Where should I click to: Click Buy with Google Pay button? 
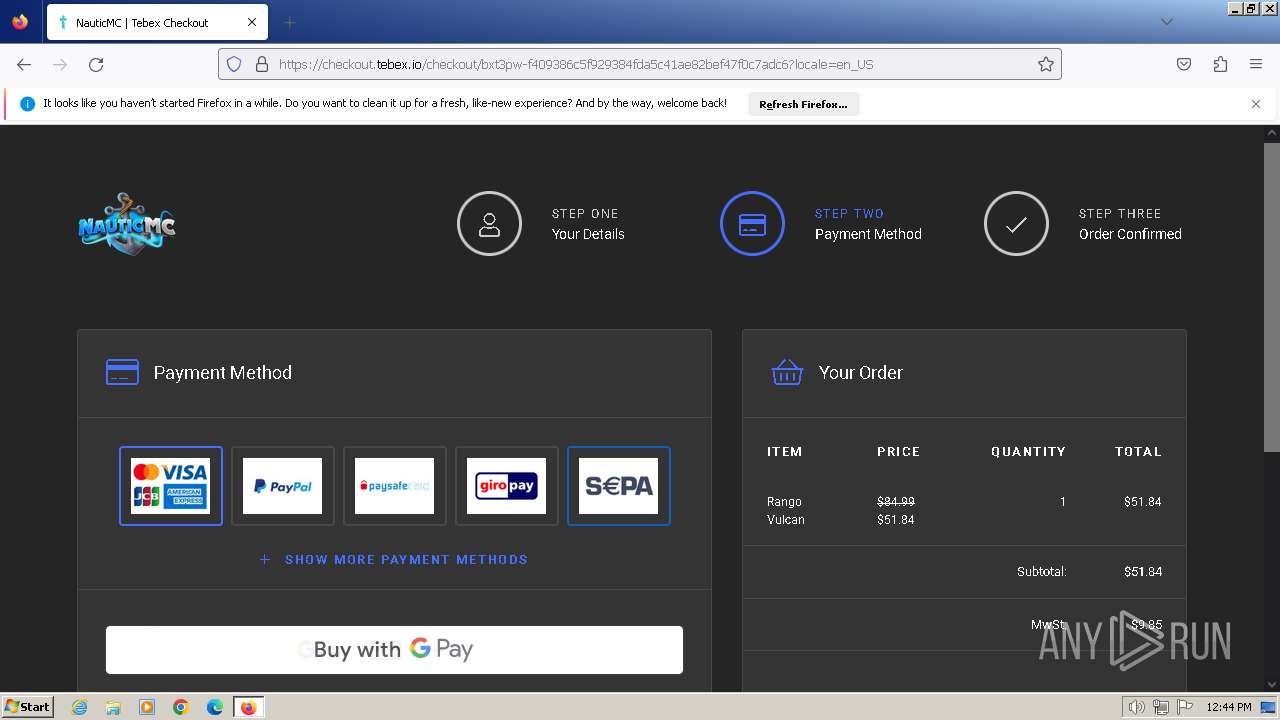pos(394,650)
